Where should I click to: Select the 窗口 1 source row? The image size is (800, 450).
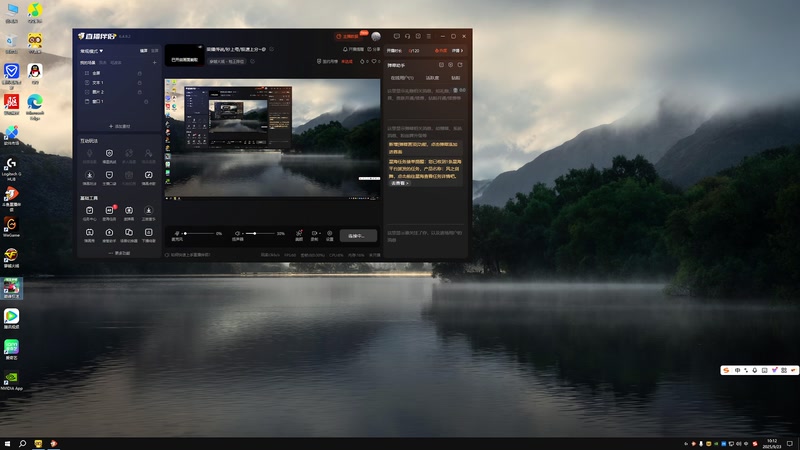[118, 102]
